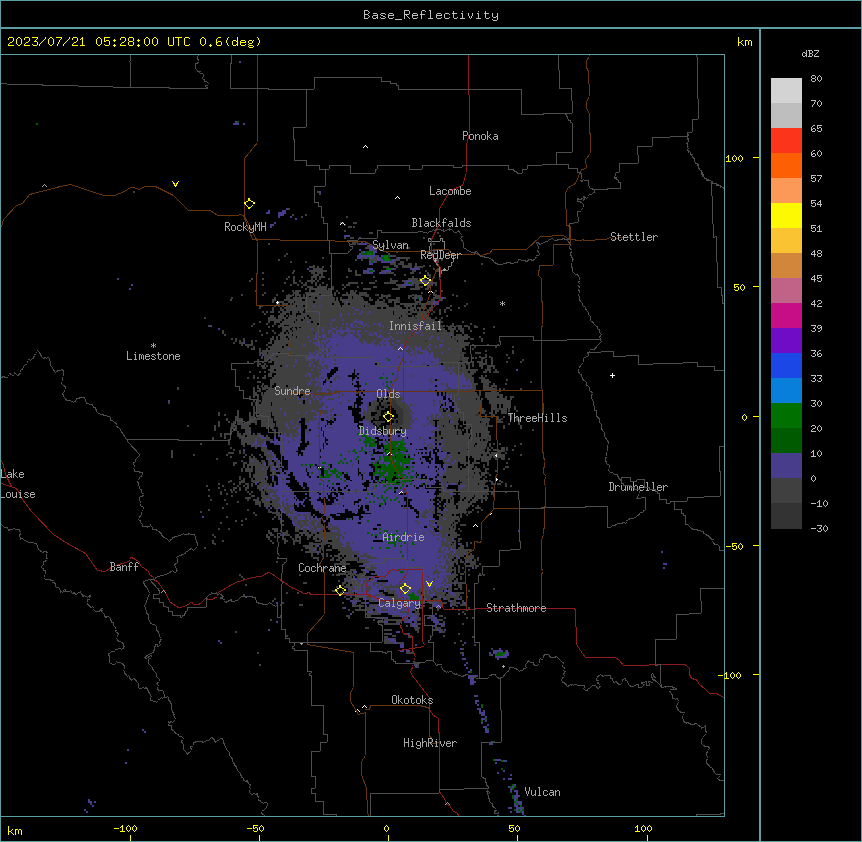The image size is (862, 842).
Task: Select the purple 36-39 dBZ legend swatch
Action: [786, 341]
